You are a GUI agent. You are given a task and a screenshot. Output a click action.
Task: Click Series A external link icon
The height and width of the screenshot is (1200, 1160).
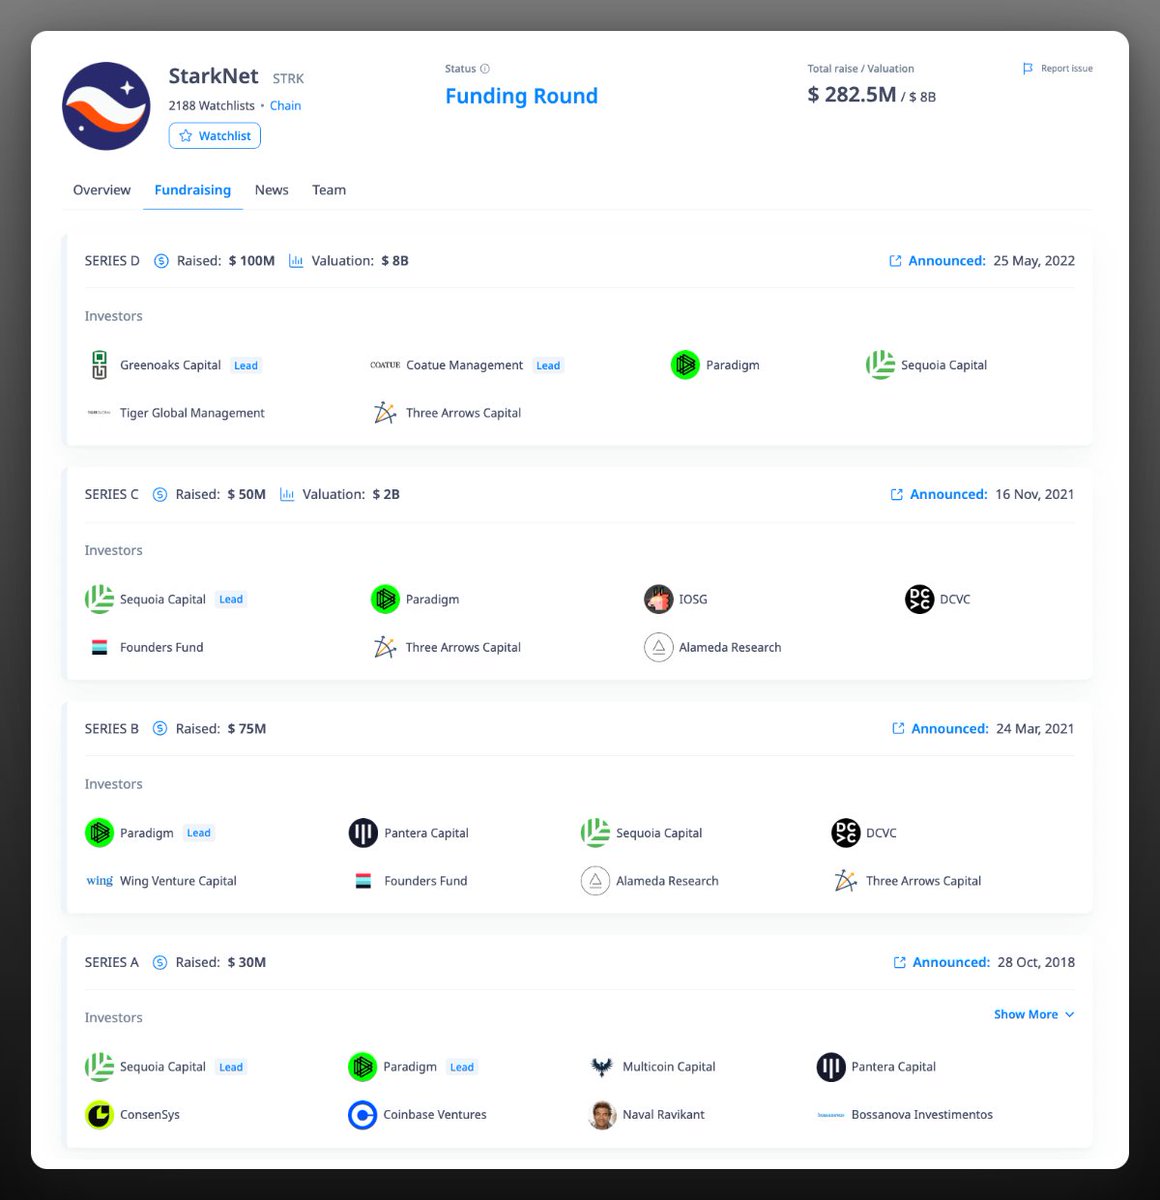(x=899, y=962)
